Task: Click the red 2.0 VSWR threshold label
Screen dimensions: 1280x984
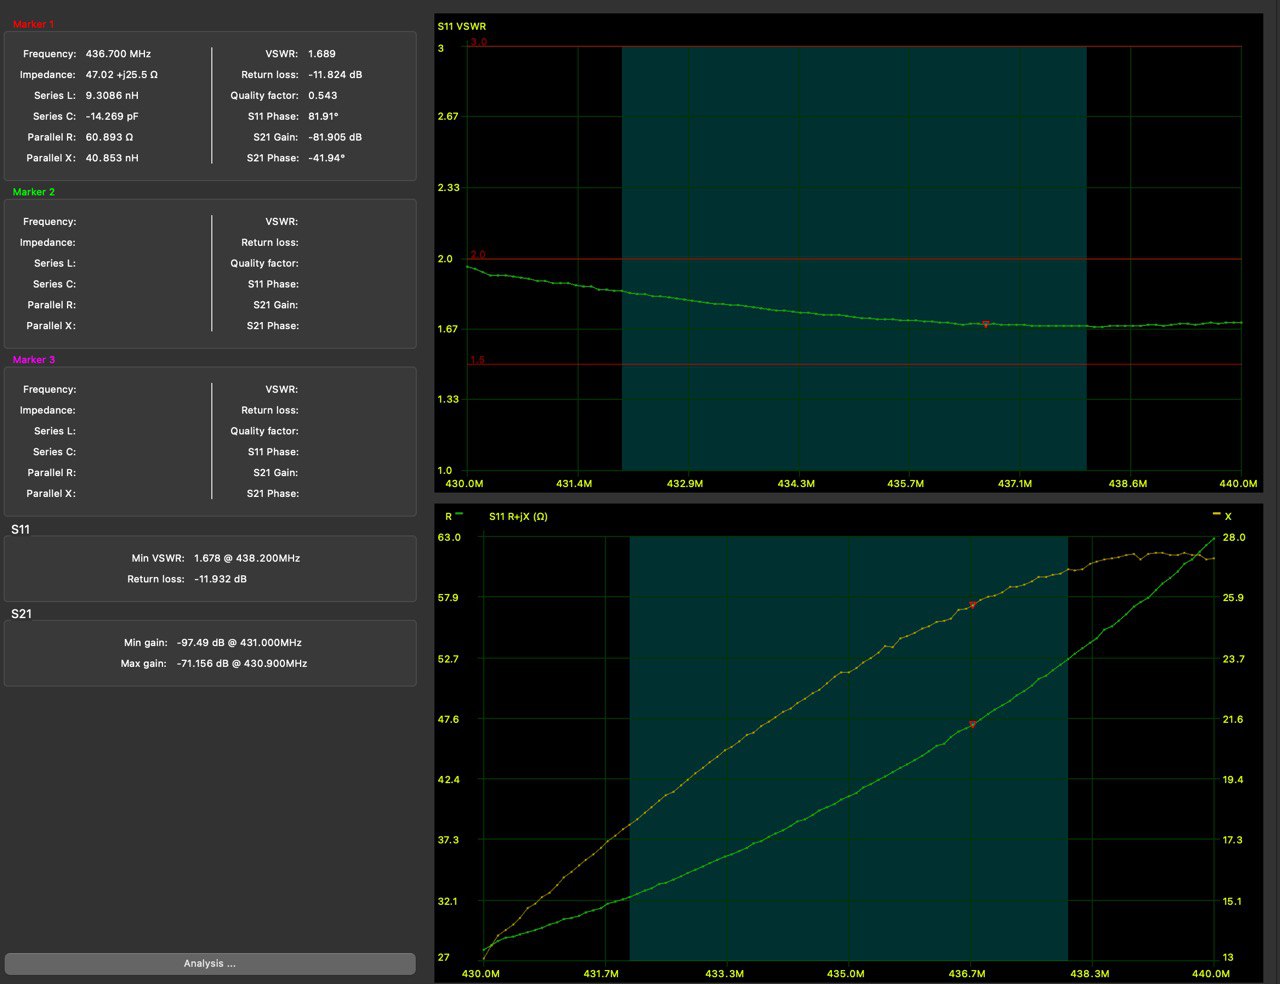Action: click(478, 255)
